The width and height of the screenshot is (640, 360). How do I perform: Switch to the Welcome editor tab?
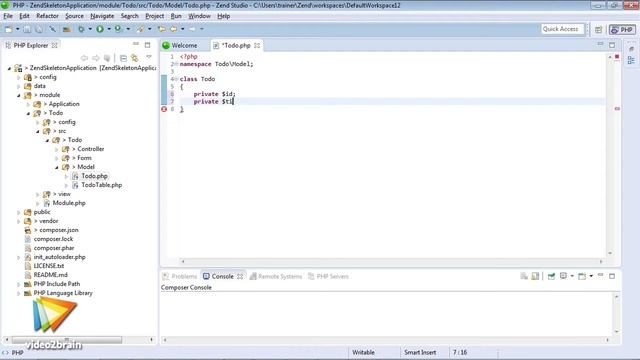pos(180,45)
